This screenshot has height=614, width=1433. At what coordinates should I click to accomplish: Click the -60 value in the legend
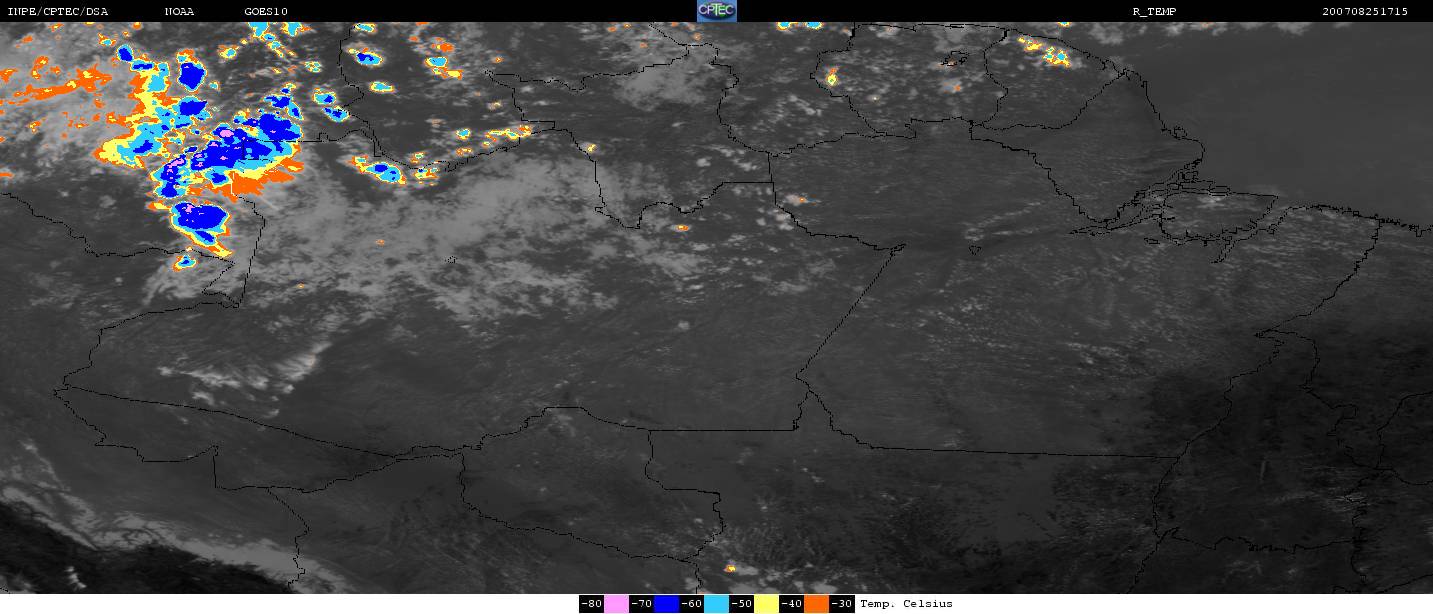pos(691,604)
